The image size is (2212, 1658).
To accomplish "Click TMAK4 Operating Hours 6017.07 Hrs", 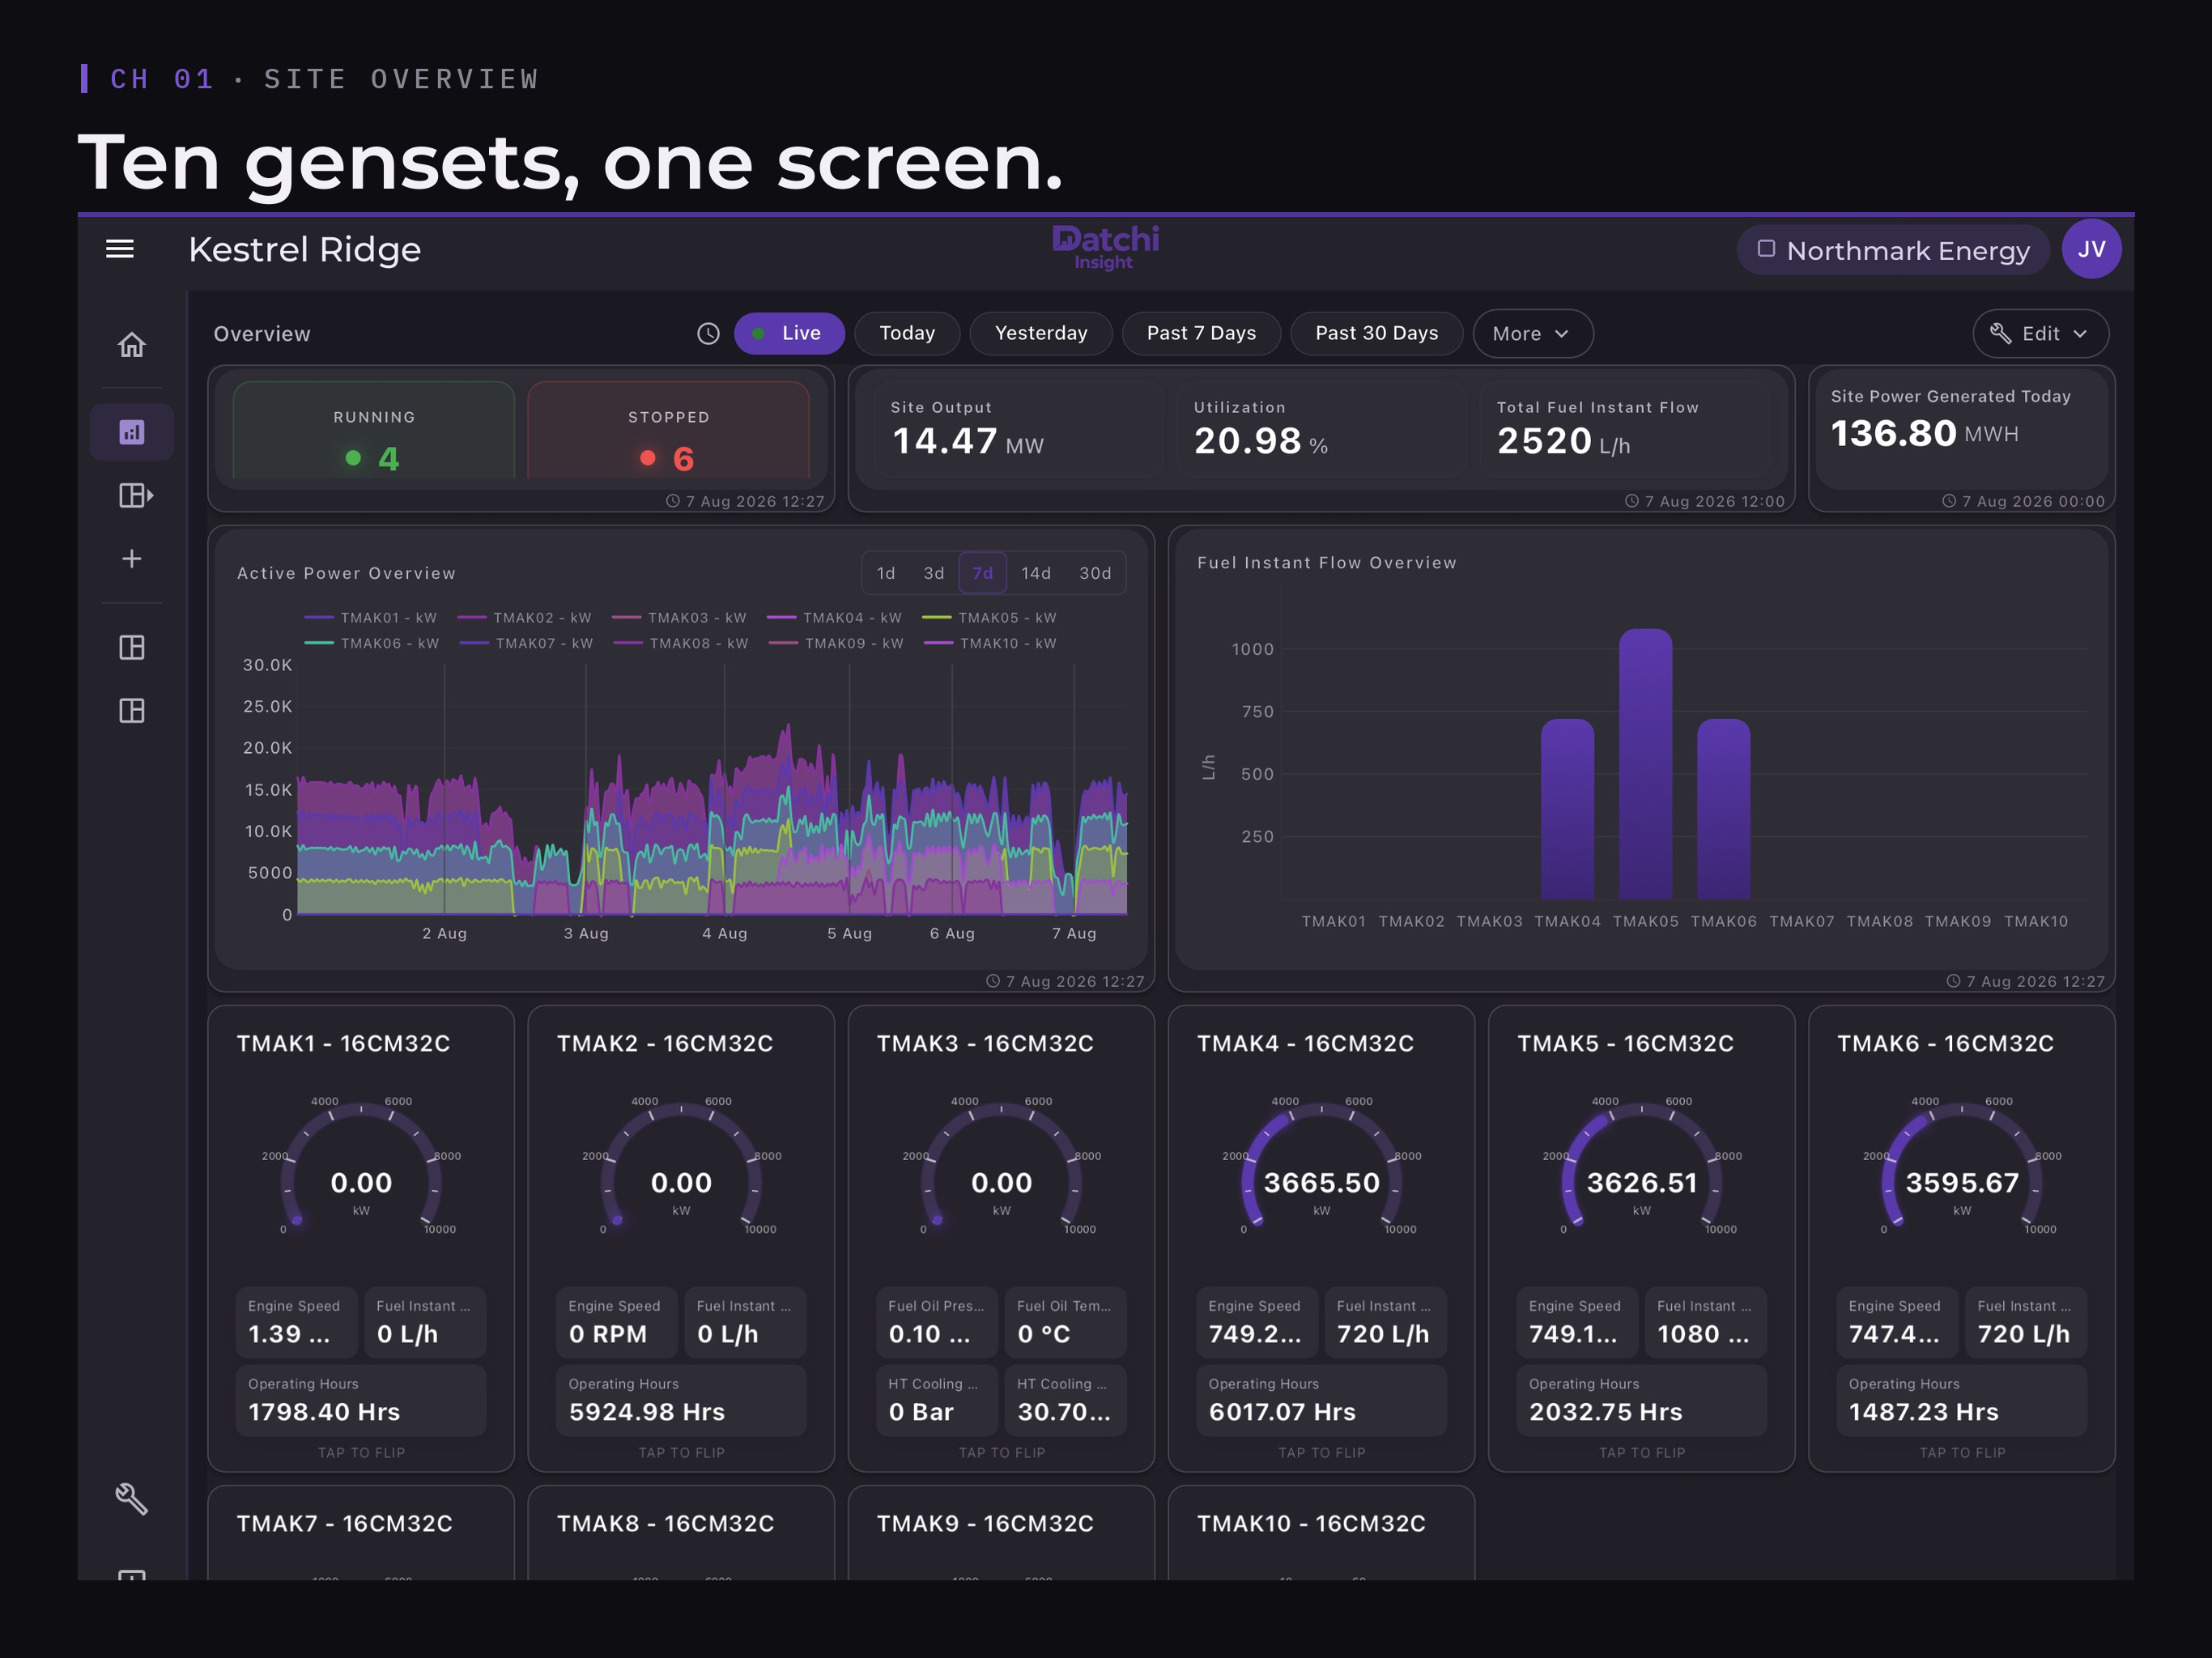I will [x=1321, y=1400].
